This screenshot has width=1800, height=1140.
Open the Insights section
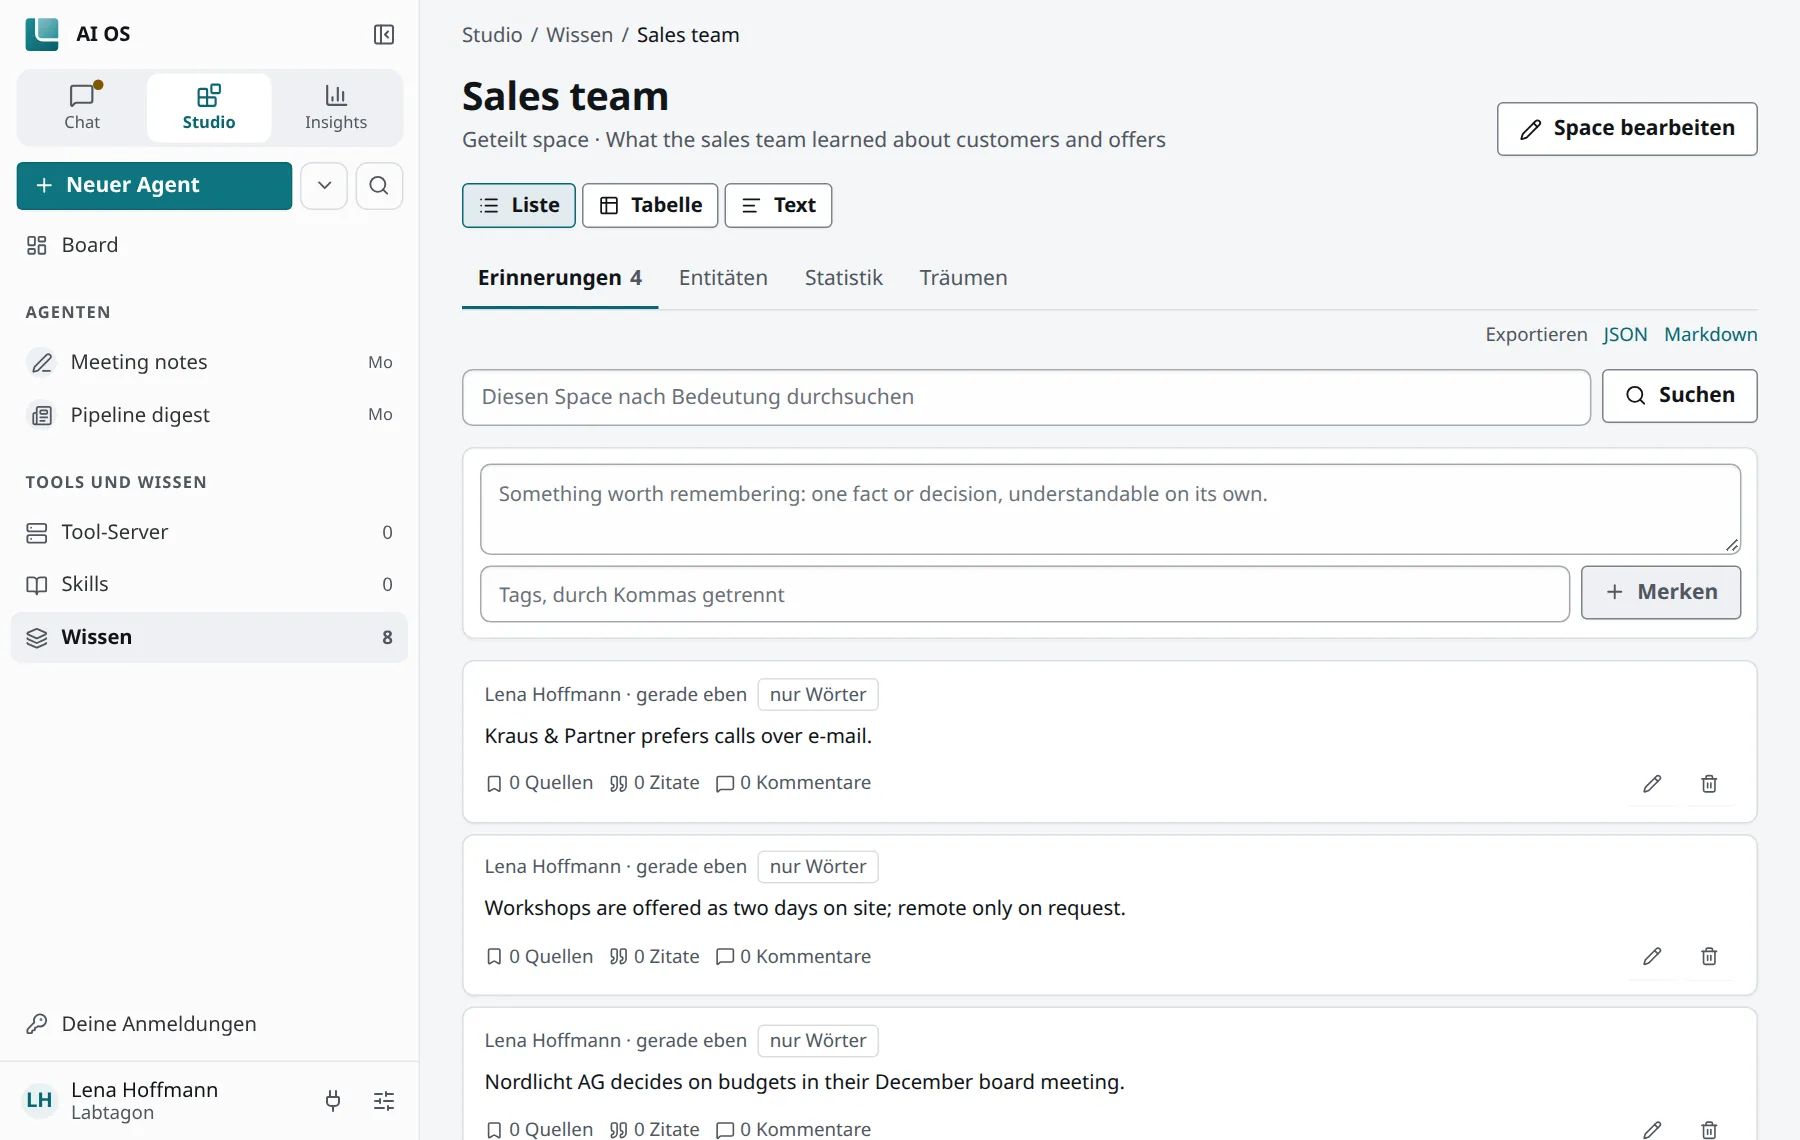click(x=336, y=107)
